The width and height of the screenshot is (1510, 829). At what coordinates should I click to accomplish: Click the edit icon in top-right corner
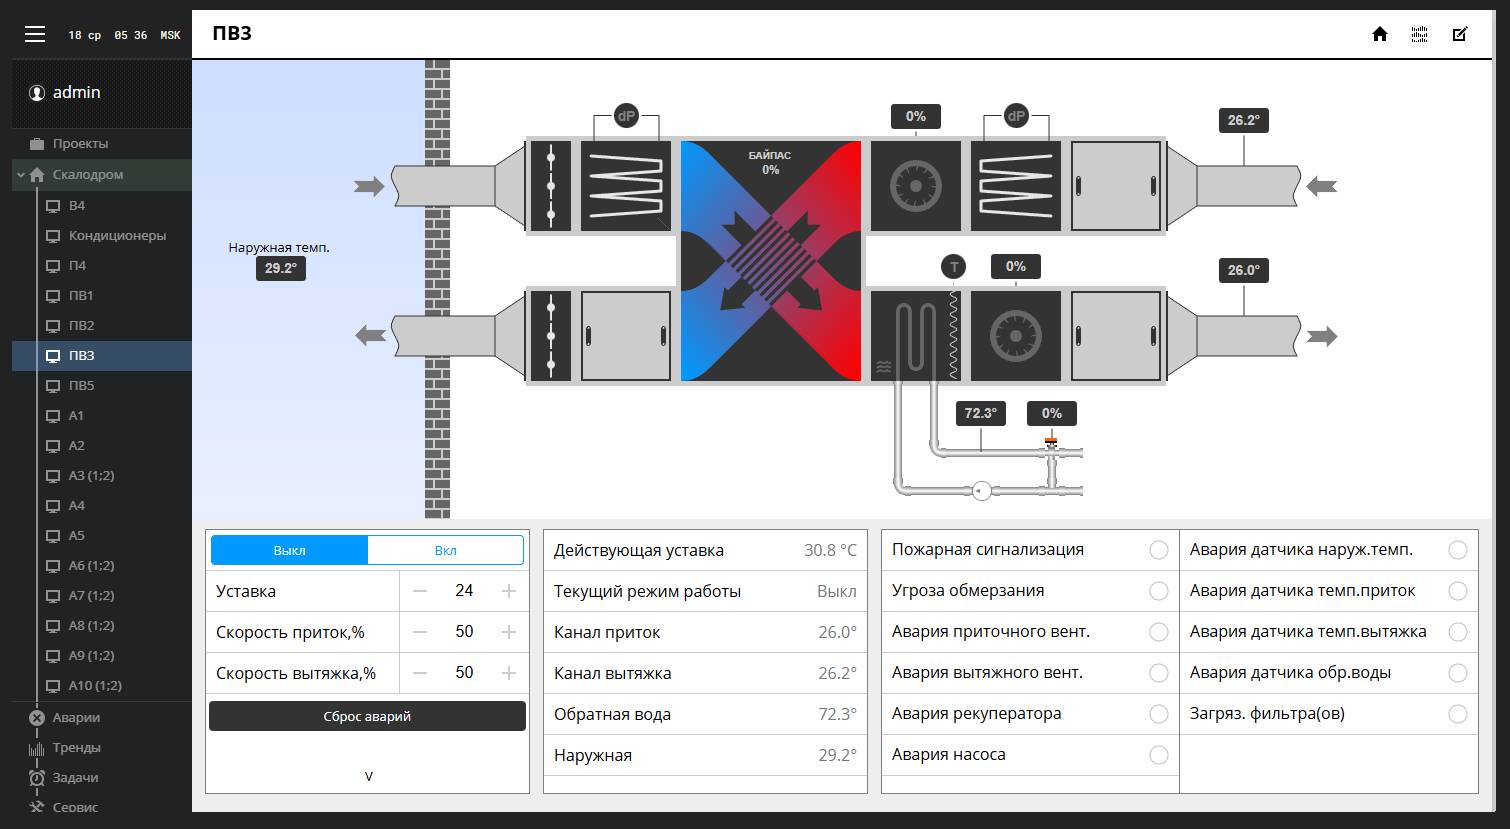[1460, 34]
